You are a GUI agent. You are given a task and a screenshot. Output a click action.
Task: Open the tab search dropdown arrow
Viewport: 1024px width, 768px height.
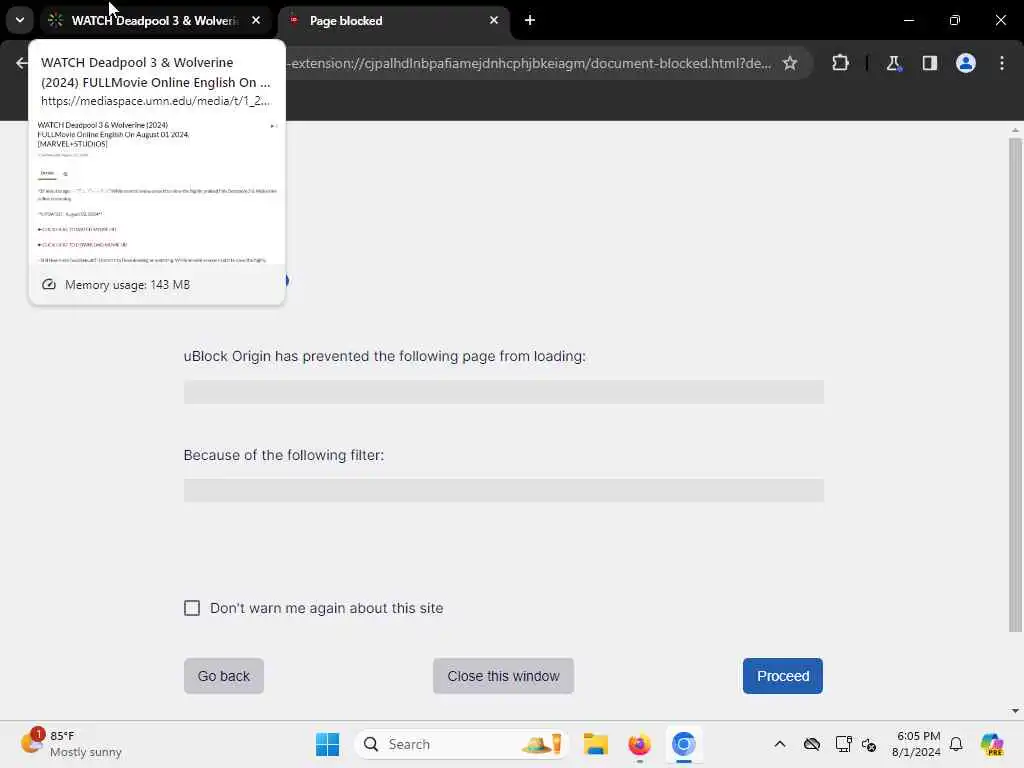[x=20, y=20]
